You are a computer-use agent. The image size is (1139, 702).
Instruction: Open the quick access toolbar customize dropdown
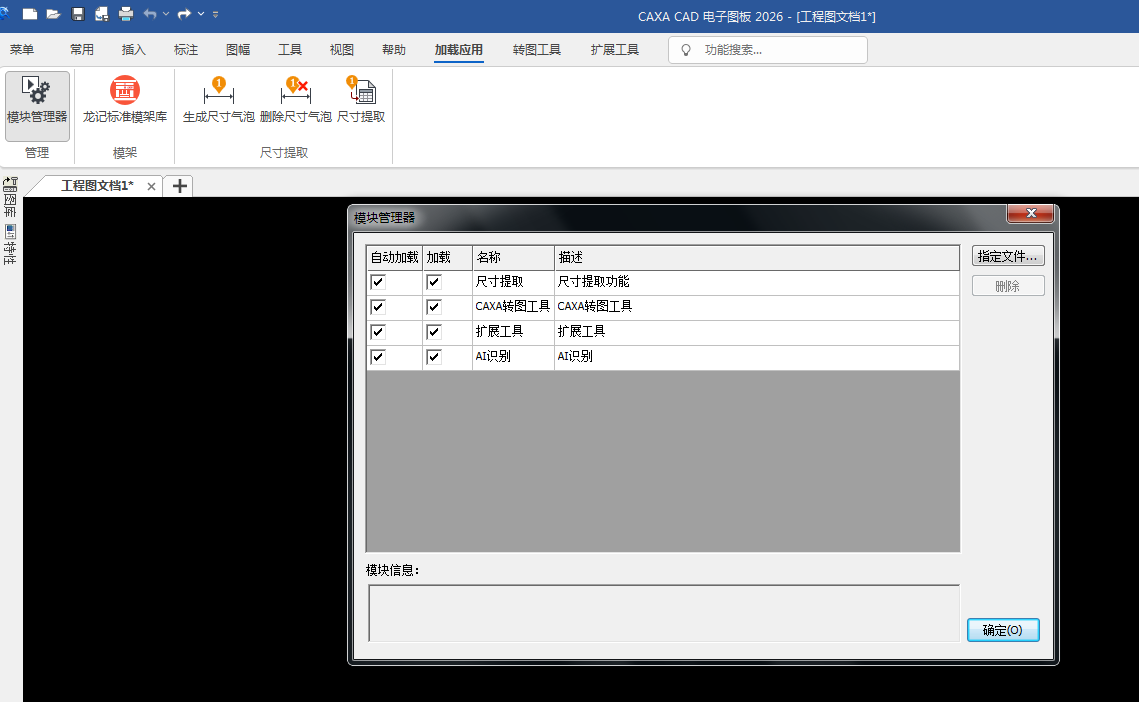pyautogui.click(x=214, y=14)
